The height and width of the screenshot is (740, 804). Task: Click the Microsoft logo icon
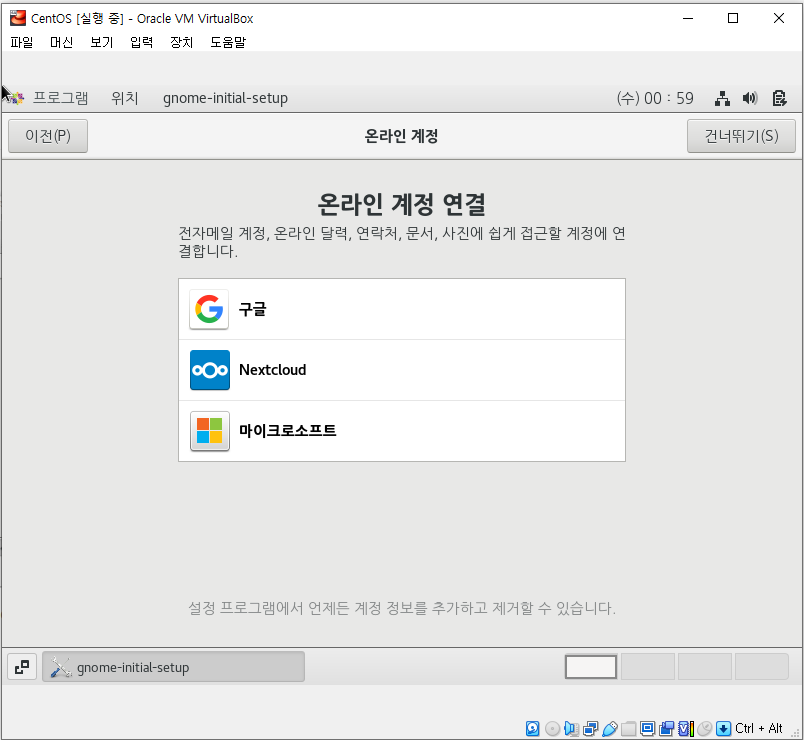tap(209, 431)
